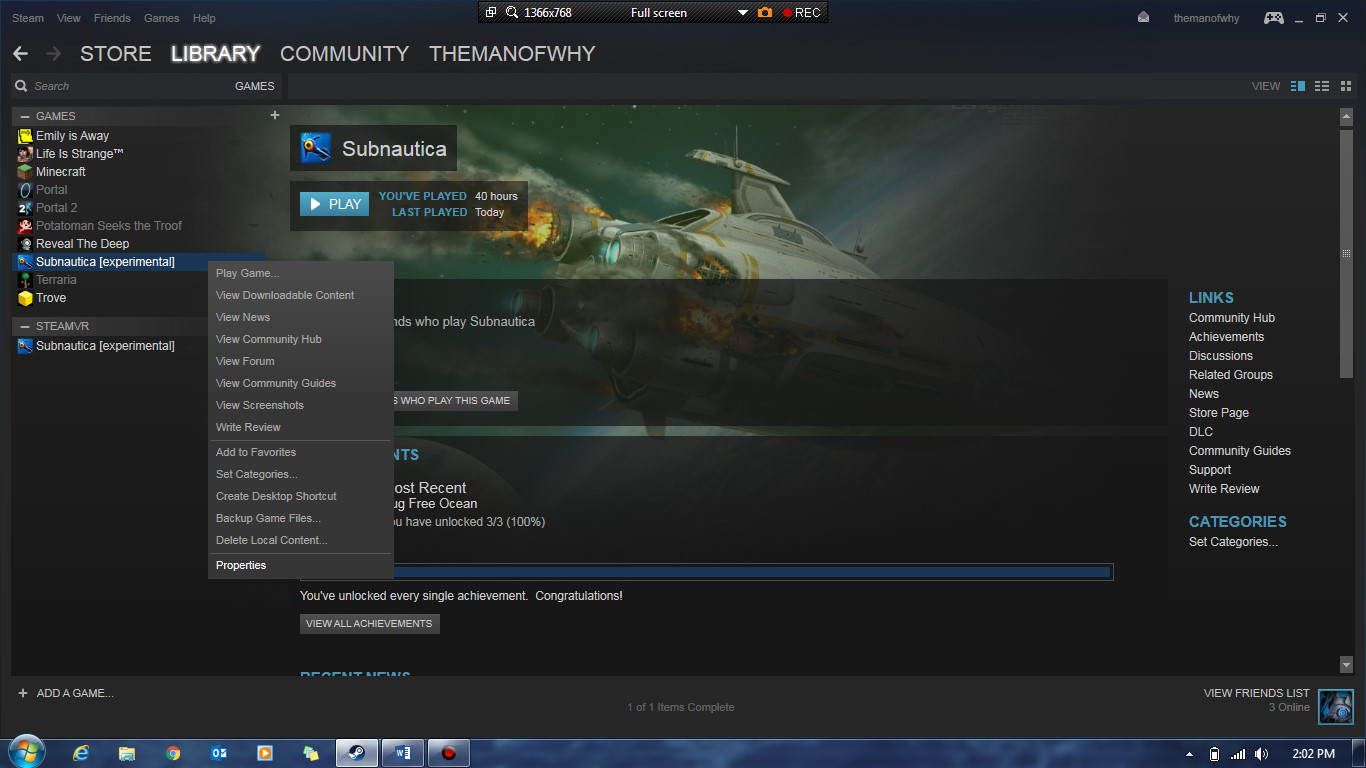Open the media player taskbar icon
Viewport: 1366px width, 768px height.
click(x=265, y=753)
